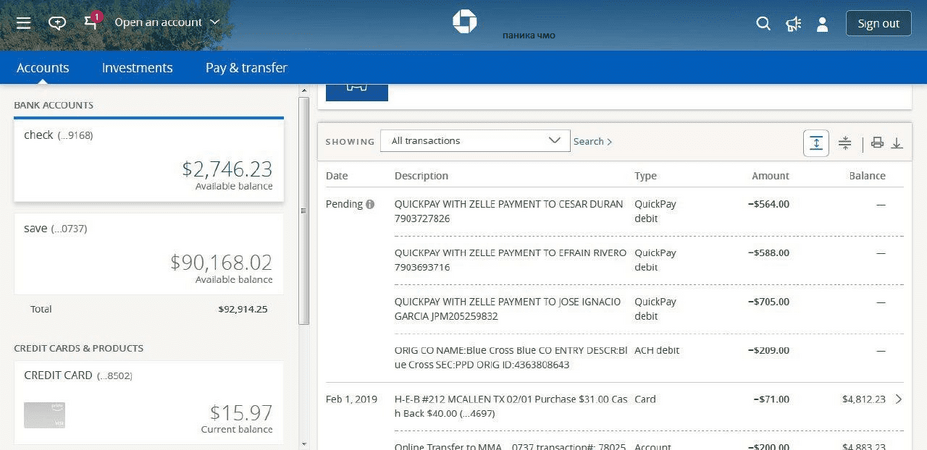Open the megaphone announcements icon
This screenshot has width=927, height=450.
pos(793,24)
